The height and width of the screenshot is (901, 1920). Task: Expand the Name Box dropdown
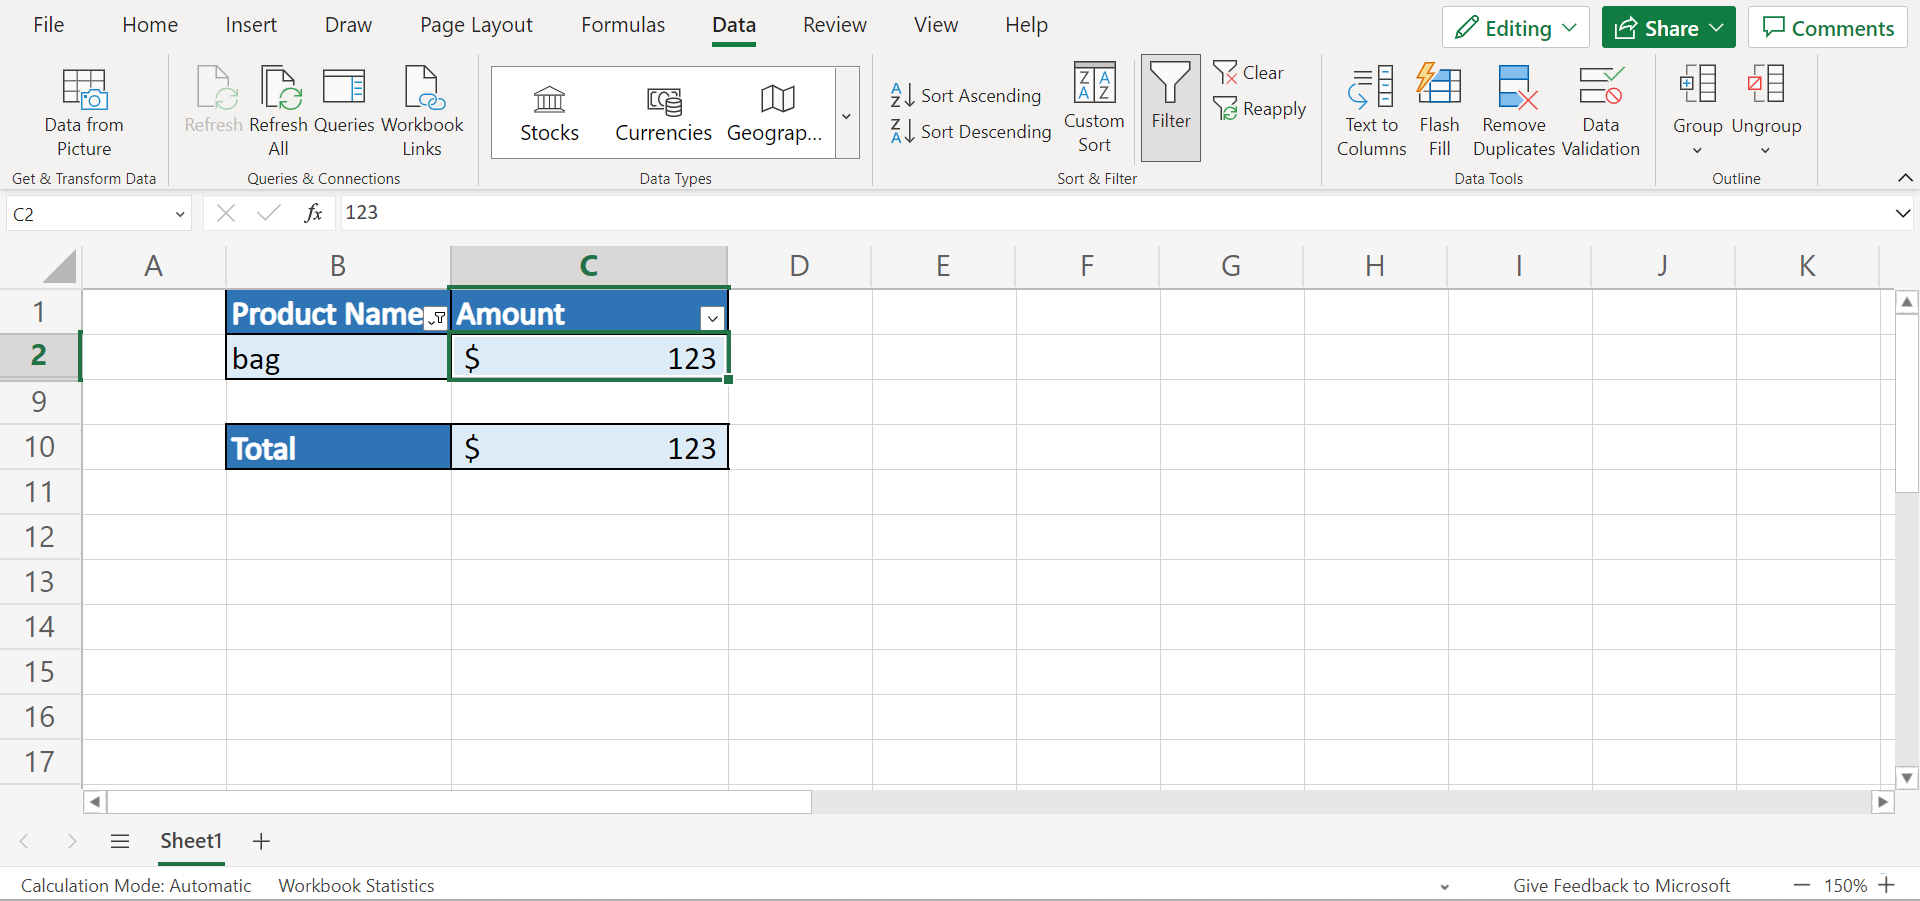[180, 214]
